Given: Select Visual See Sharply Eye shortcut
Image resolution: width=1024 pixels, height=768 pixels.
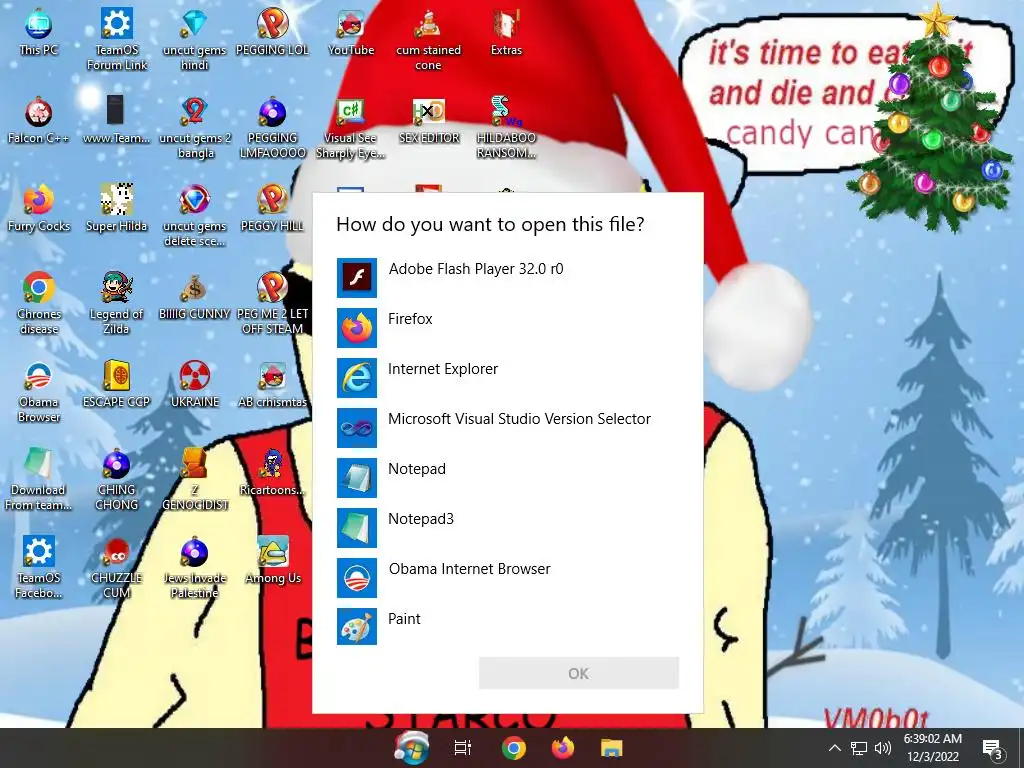Looking at the screenshot, I should click(x=351, y=128).
